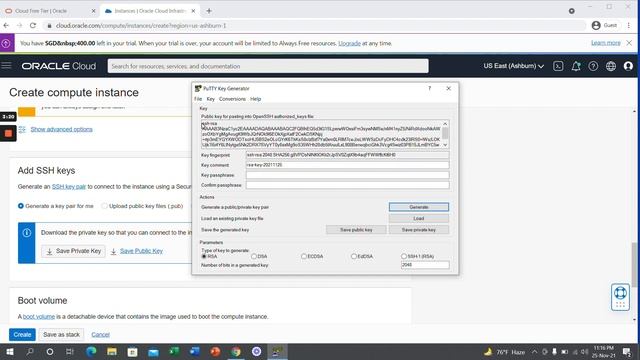Focus the Oracle Cloud search field
The height and width of the screenshot is (360, 640).
click(x=268, y=66)
